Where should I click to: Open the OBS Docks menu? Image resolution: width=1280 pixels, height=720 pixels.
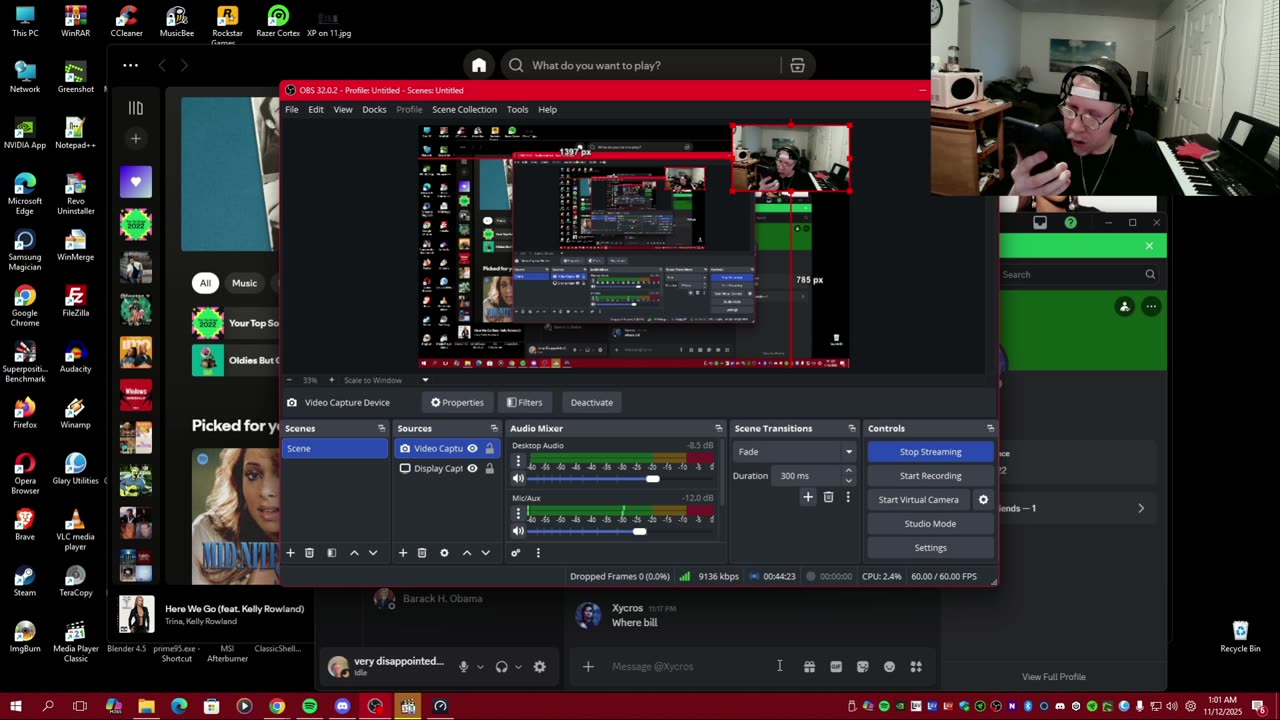point(374,110)
